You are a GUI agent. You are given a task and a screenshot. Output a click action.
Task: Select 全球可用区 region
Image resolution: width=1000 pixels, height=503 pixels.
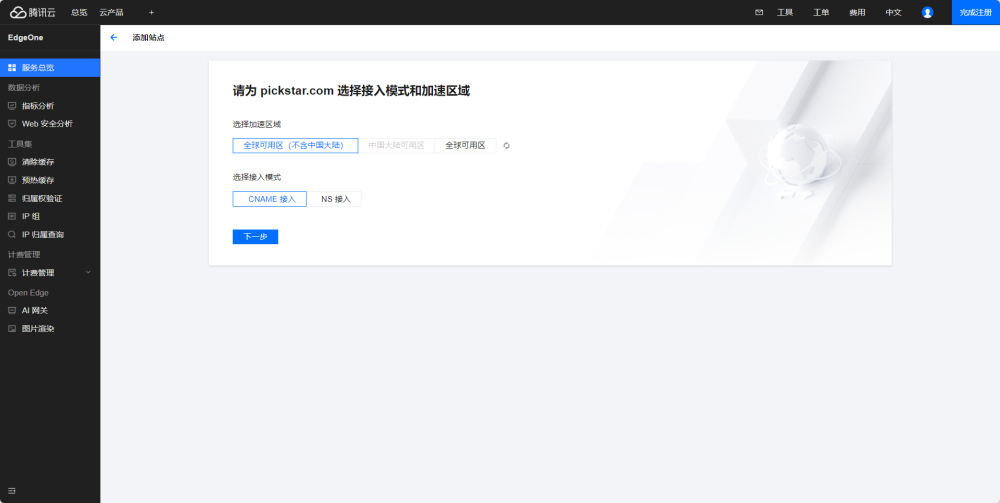[466, 145]
